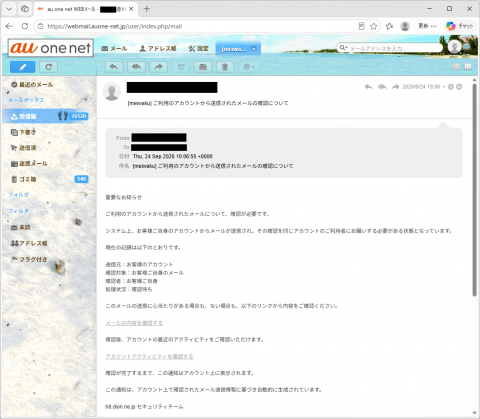Close the [meiwa... mail tab

(x=254, y=49)
